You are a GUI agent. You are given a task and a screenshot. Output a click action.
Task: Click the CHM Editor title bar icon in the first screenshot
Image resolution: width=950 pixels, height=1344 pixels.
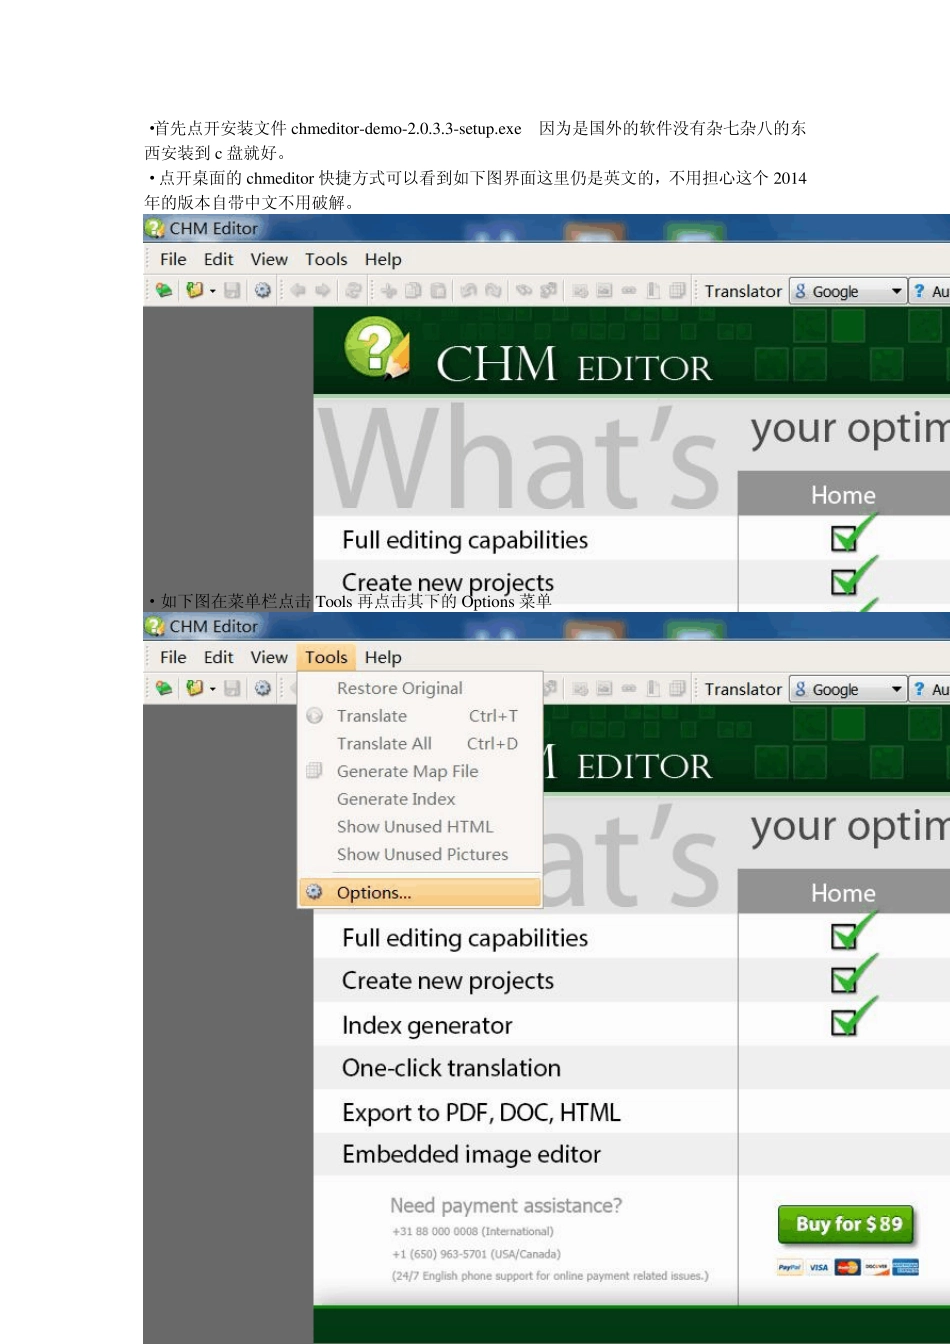pos(155,228)
